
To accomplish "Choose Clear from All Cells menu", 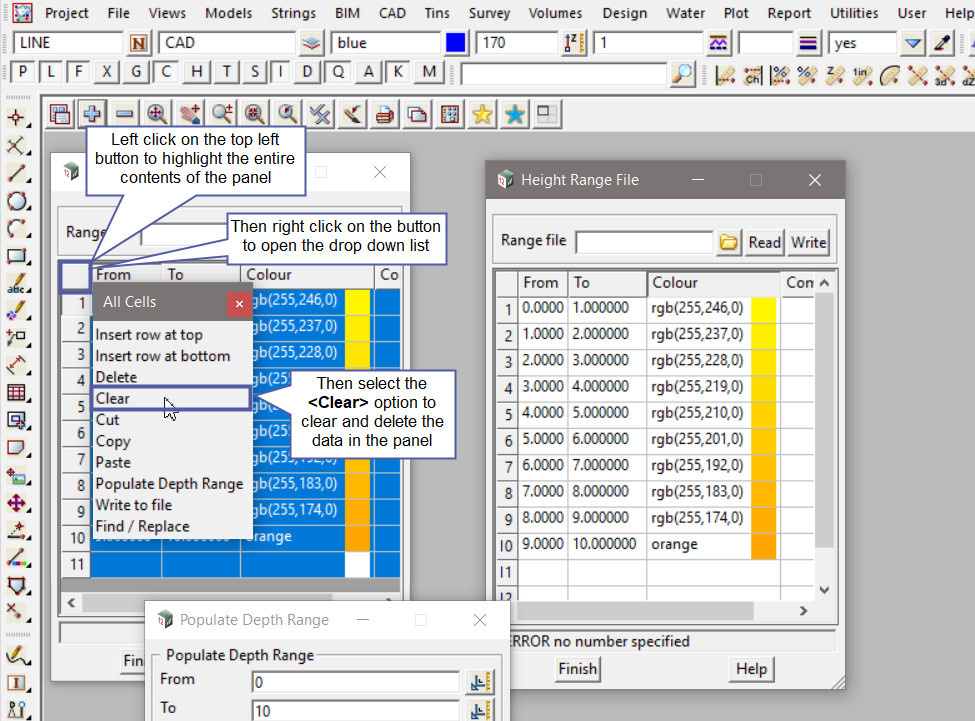I will pyautogui.click(x=113, y=398).
